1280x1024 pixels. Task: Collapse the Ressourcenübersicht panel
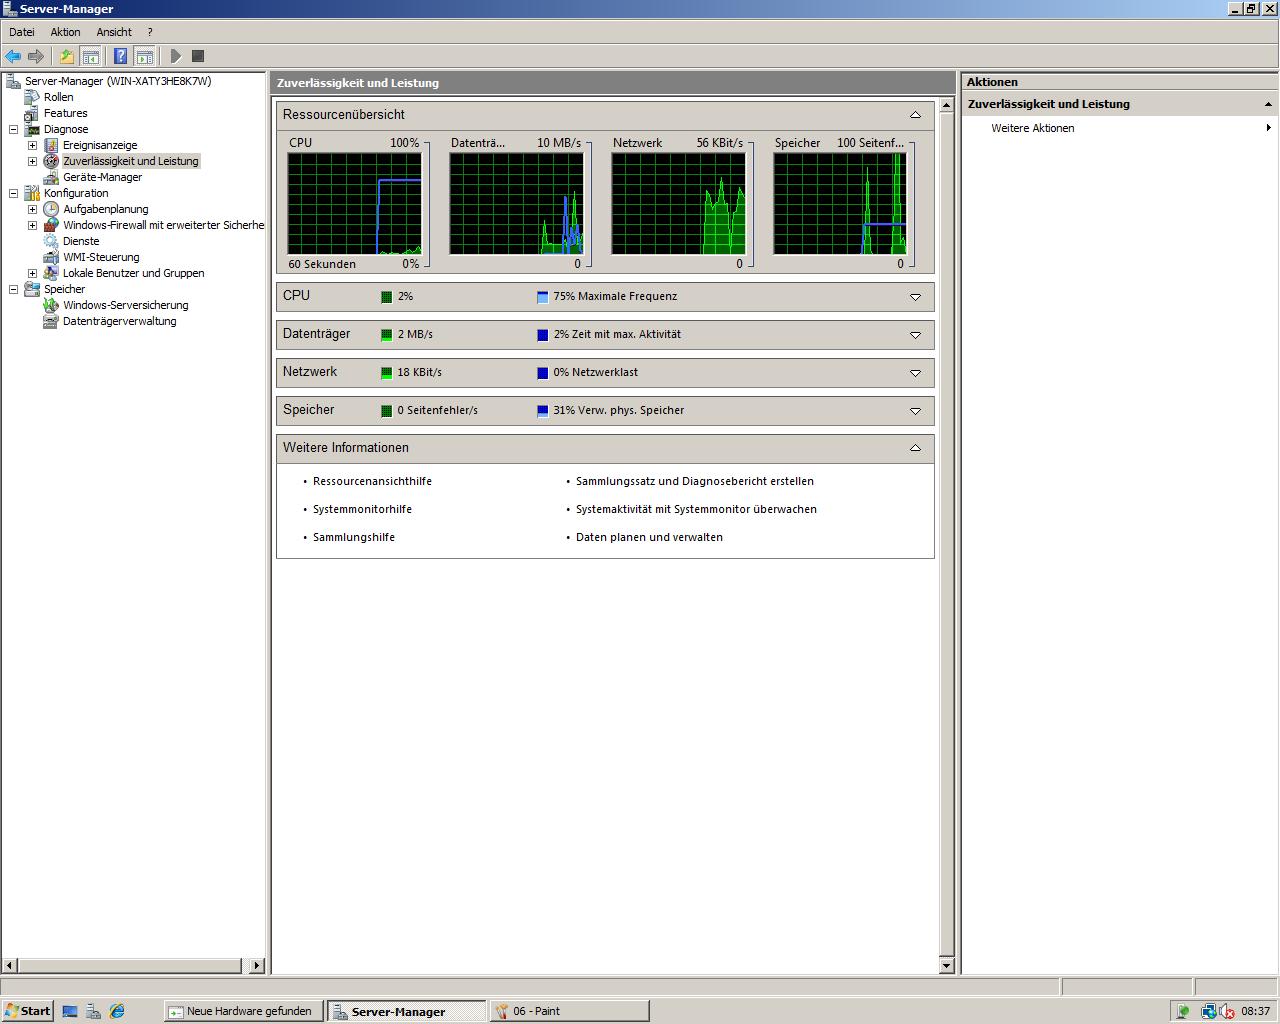tap(915, 115)
